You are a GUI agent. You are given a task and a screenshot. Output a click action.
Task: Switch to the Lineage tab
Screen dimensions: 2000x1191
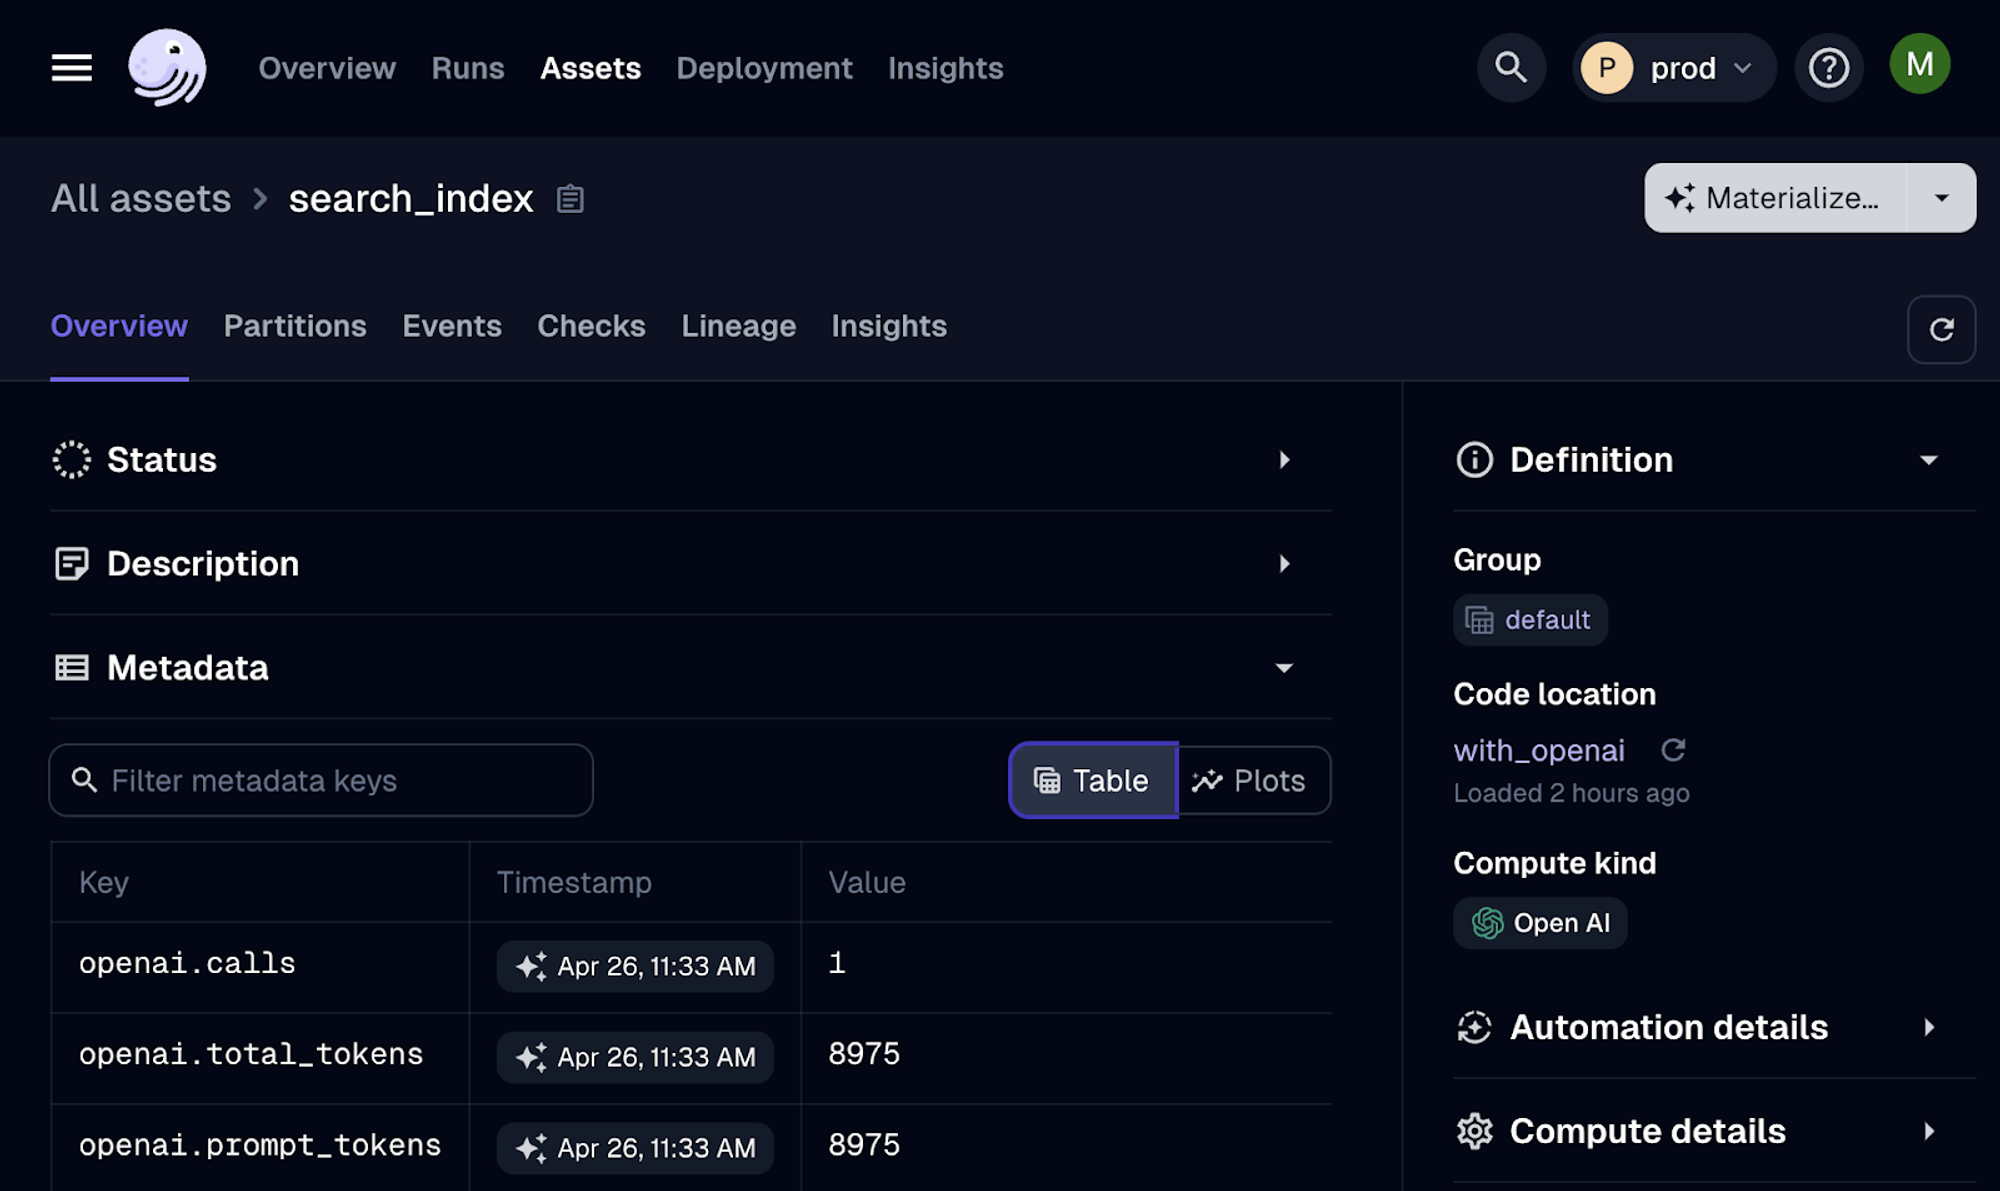[738, 326]
